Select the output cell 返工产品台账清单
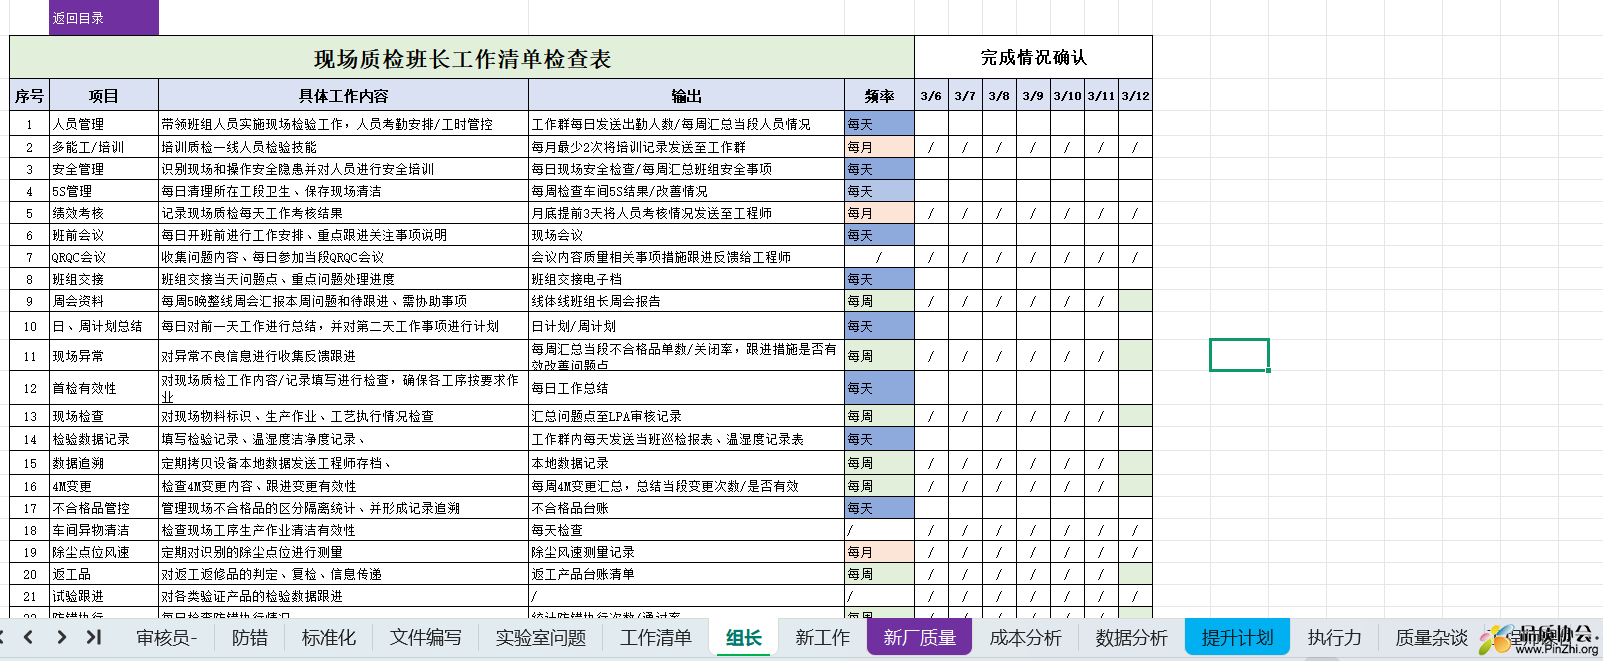 [687, 574]
